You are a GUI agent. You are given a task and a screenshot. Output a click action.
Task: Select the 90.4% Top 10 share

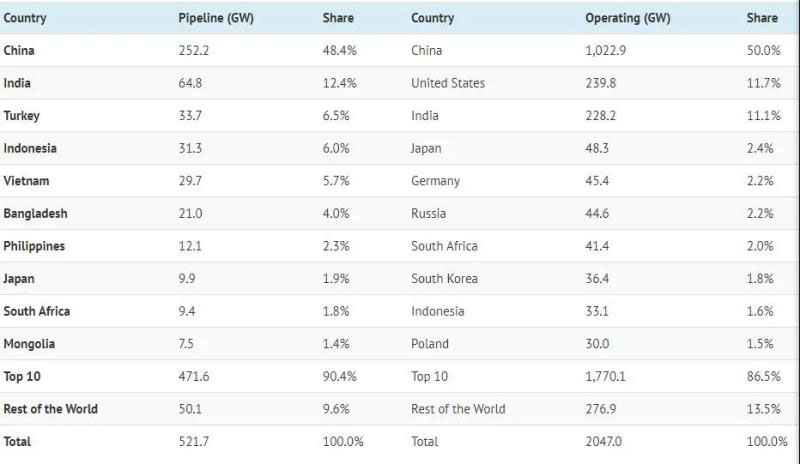click(x=338, y=376)
